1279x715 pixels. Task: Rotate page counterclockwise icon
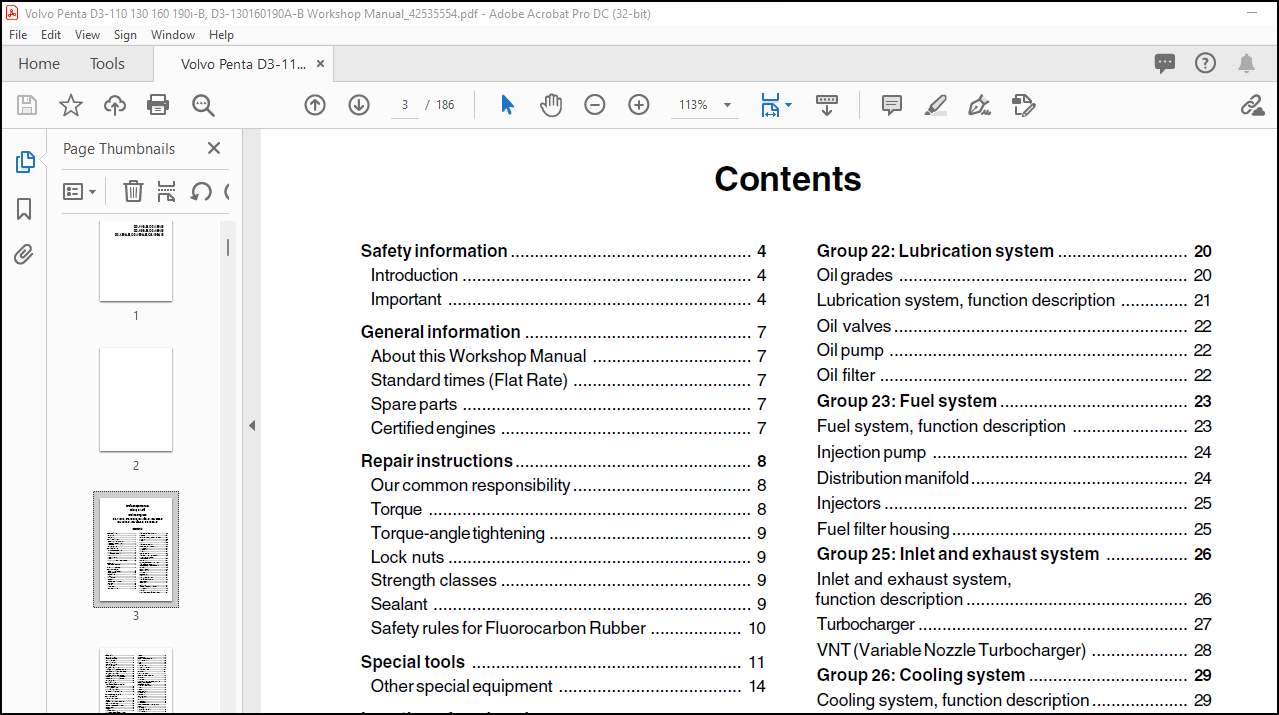tap(201, 191)
